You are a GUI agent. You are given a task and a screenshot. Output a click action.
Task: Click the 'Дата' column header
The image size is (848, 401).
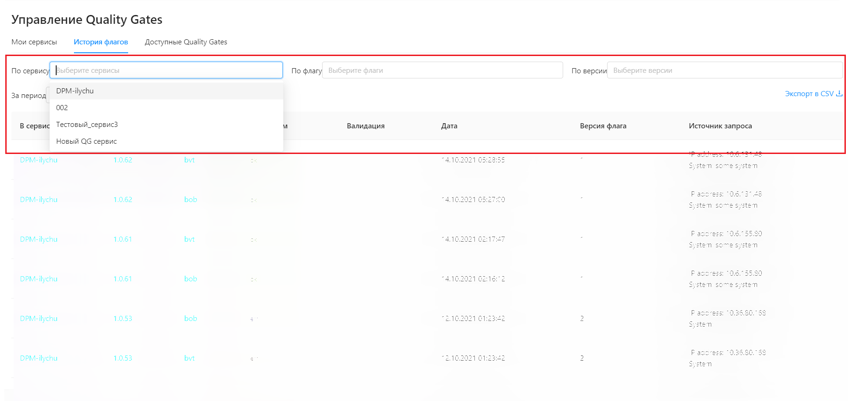[449, 126]
